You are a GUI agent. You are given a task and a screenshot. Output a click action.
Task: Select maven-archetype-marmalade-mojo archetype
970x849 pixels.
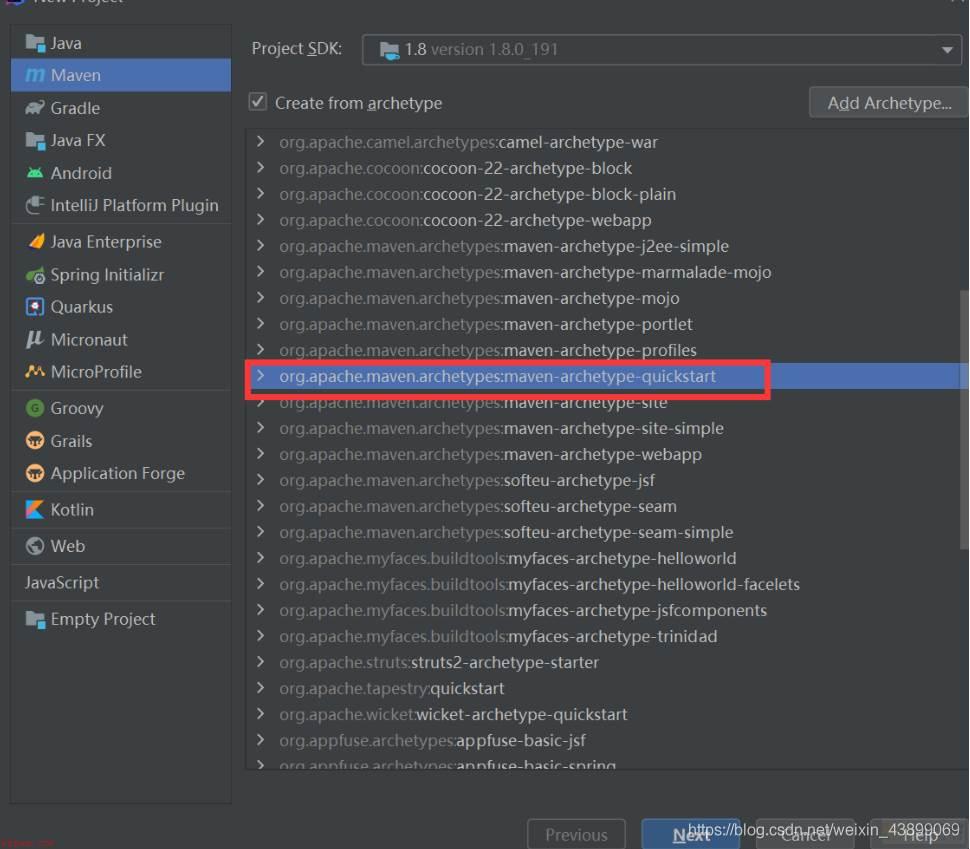pos(525,272)
